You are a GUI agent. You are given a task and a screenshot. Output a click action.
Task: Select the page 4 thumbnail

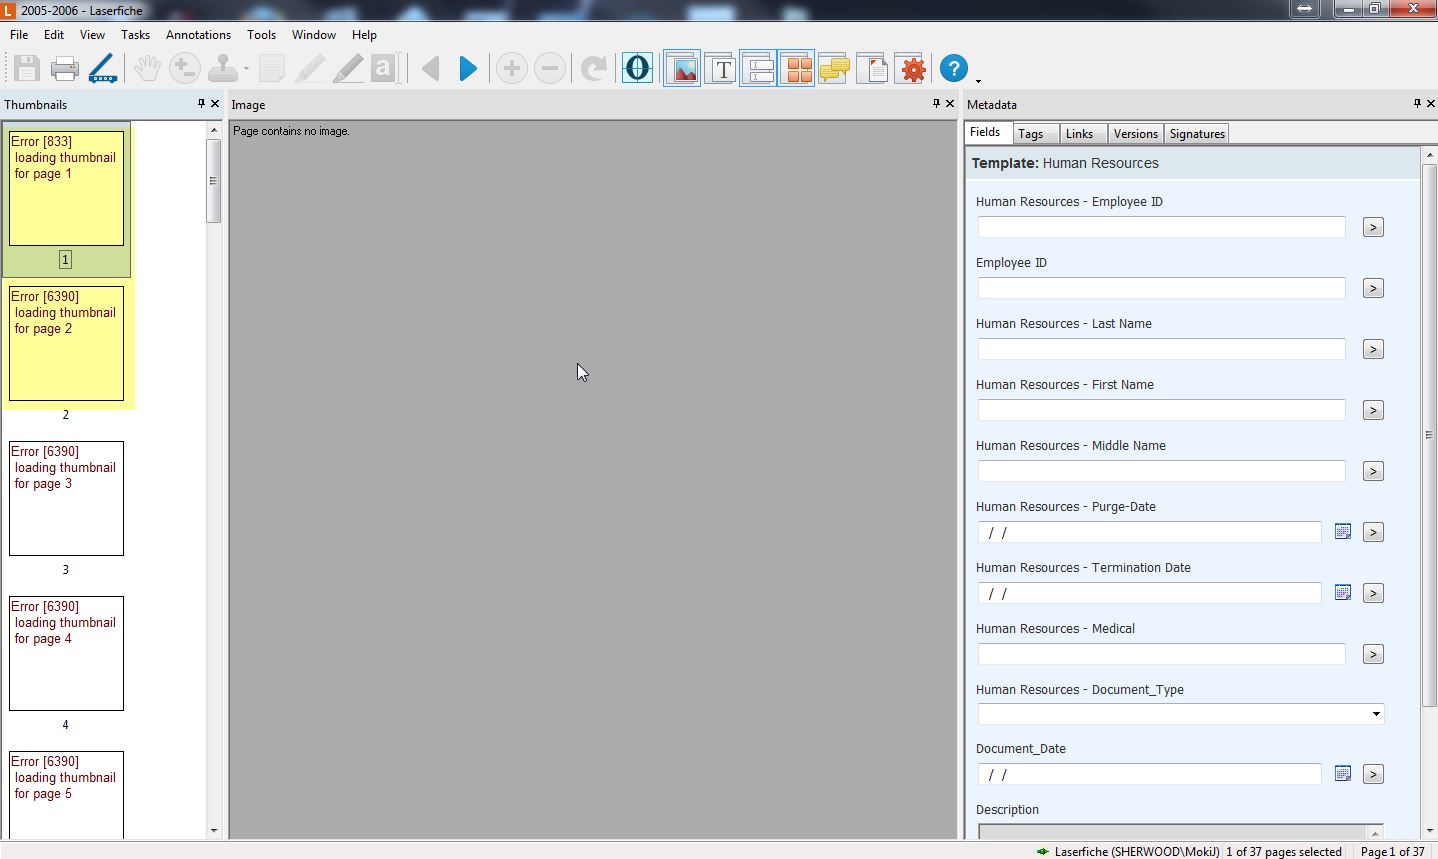tap(66, 653)
